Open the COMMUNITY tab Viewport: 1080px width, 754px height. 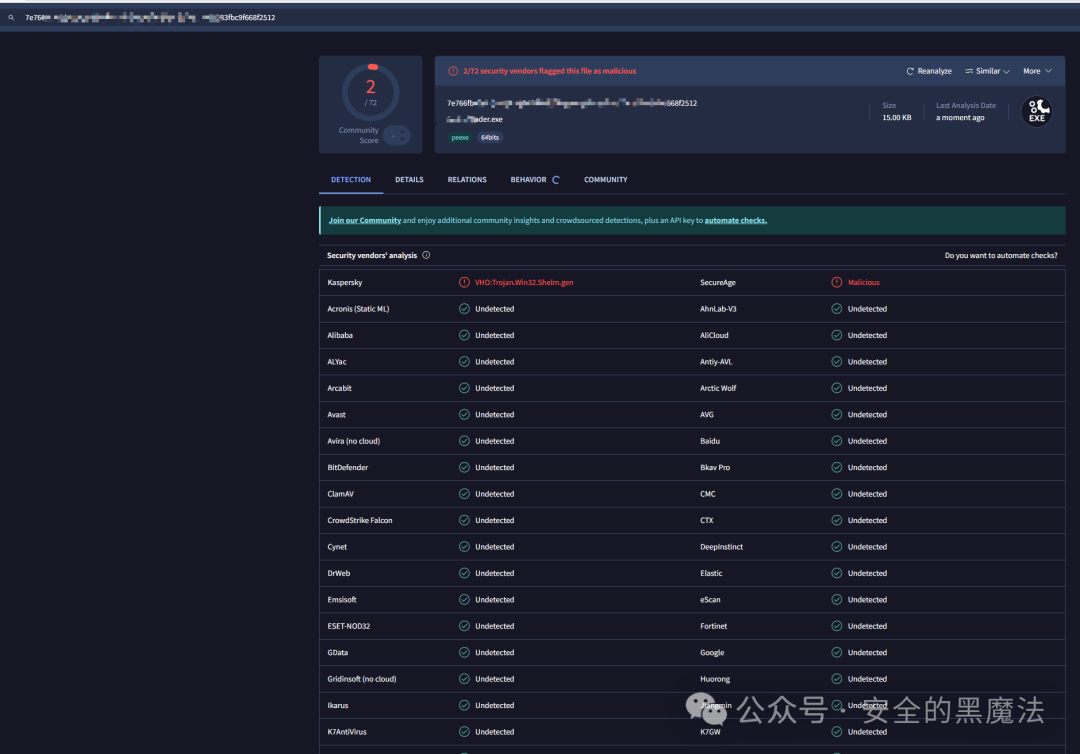pos(605,180)
